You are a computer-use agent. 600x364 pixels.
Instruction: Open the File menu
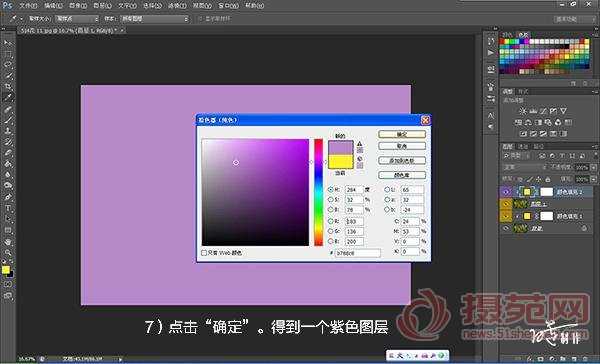[x=28, y=6]
